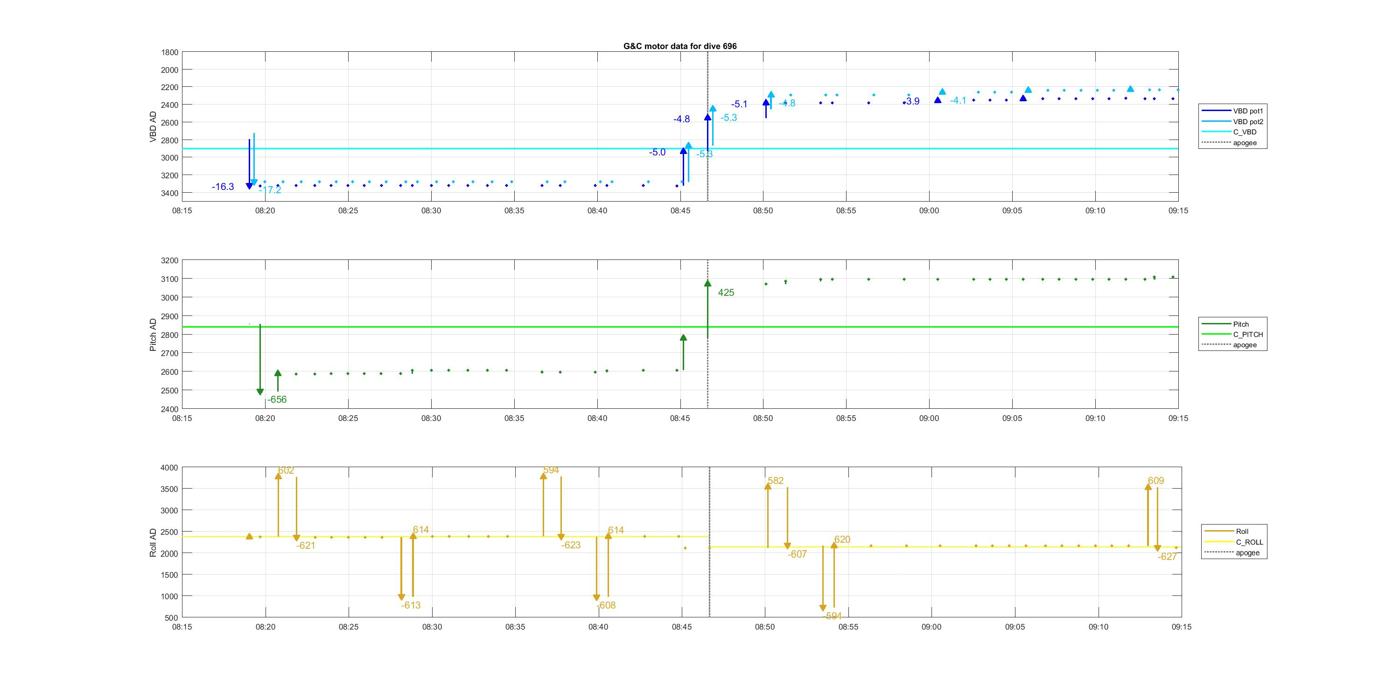Click the "Roll AD" y-axis label
Viewport: 1400px width, 693px height.
pos(154,542)
